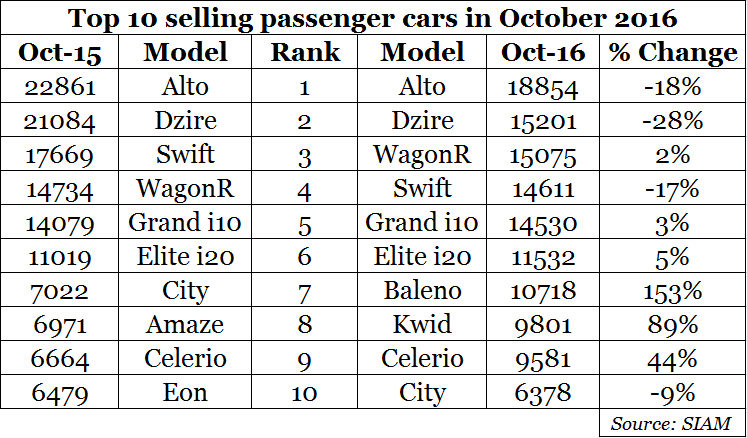Click the Source: SIAM note
Image resolution: width=747 pixels, height=438 pixels.
click(x=672, y=423)
